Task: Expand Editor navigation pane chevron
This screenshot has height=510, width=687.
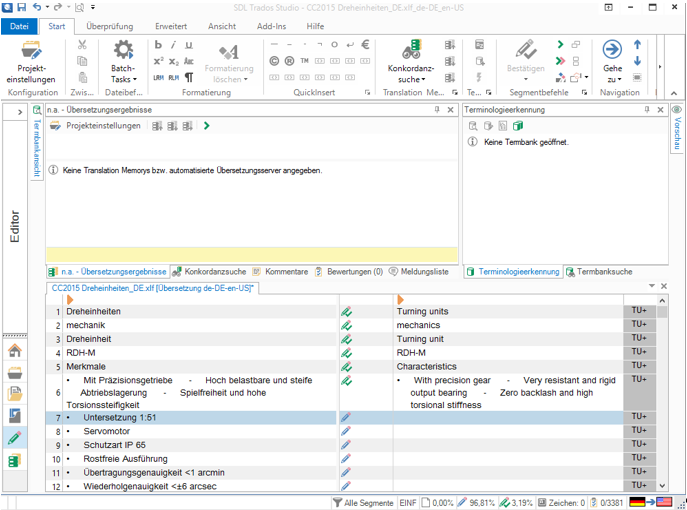Action: click(20, 112)
